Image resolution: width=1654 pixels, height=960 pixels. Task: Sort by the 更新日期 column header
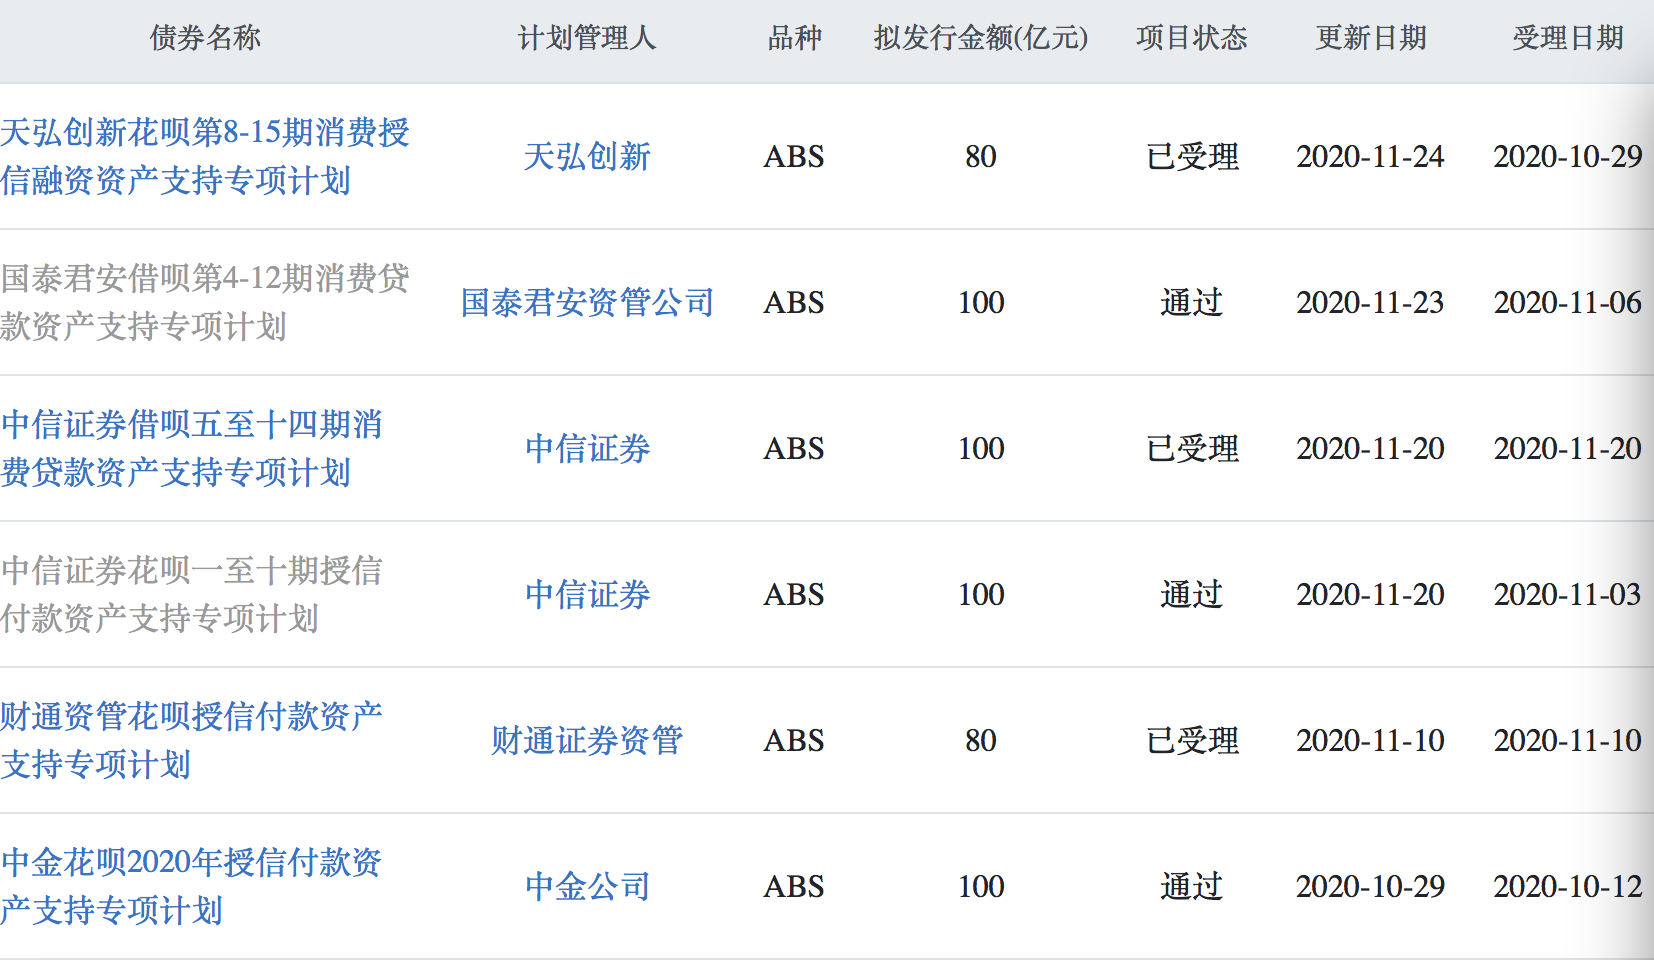coord(1370,38)
